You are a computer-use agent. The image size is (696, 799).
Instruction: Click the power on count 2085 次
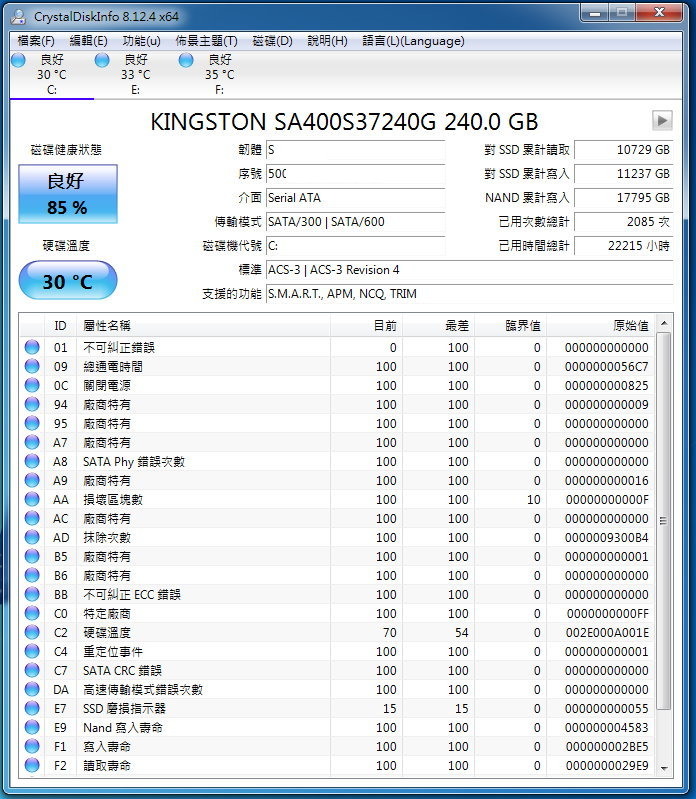click(624, 222)
